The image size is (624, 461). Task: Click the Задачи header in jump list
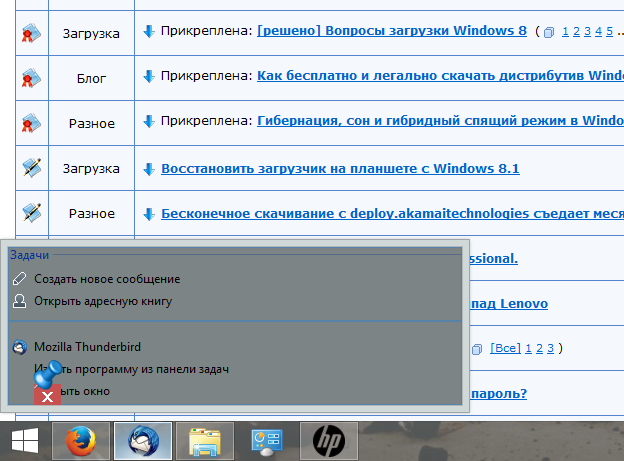29,255
